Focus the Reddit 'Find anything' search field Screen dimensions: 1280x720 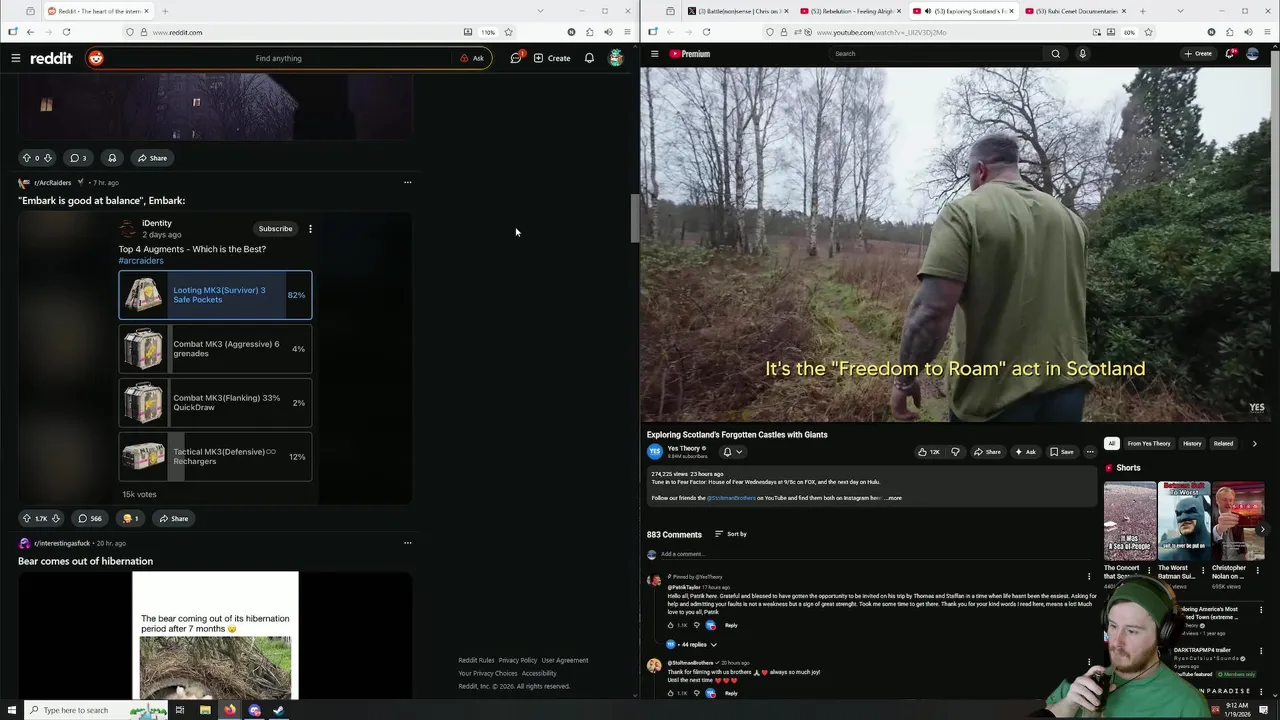278,58
